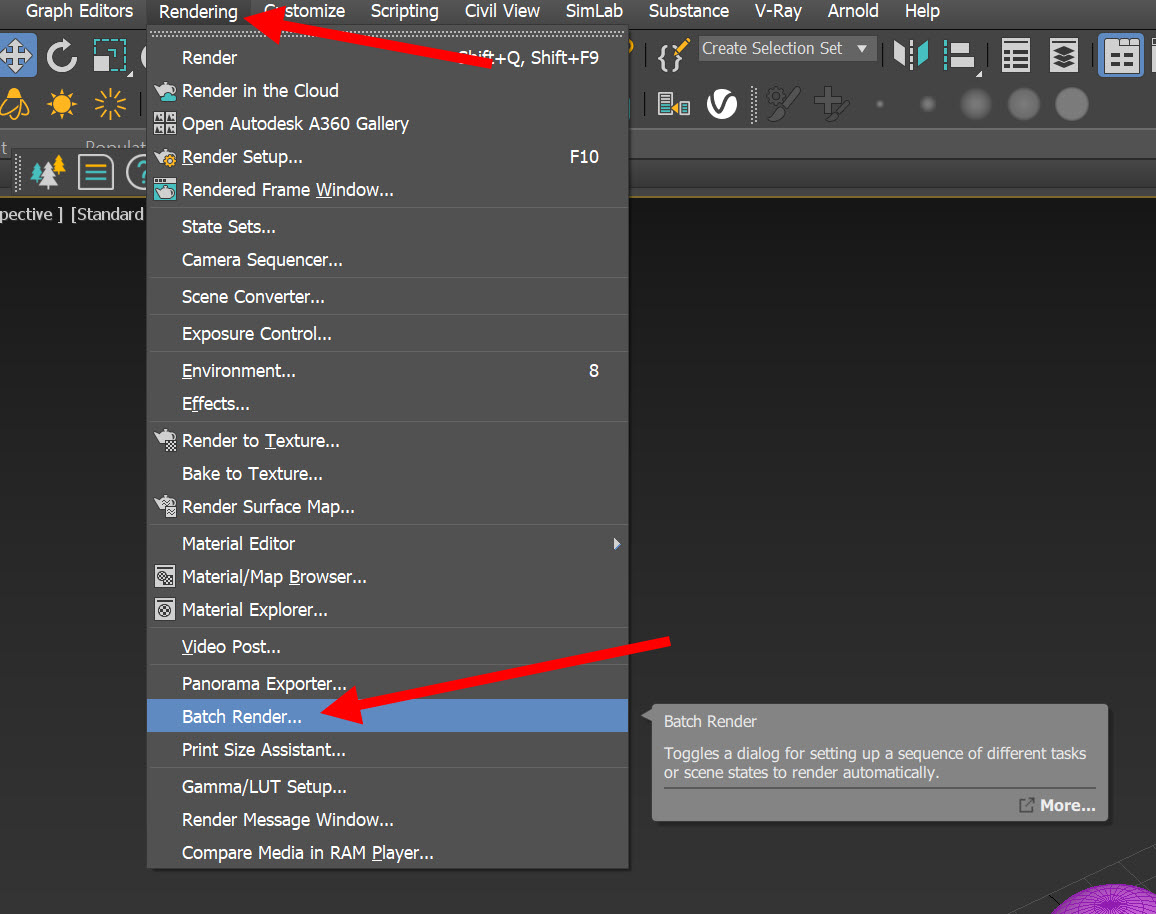
Task: Click the plus with pencil toolbar icon
Action: [832, 104]
